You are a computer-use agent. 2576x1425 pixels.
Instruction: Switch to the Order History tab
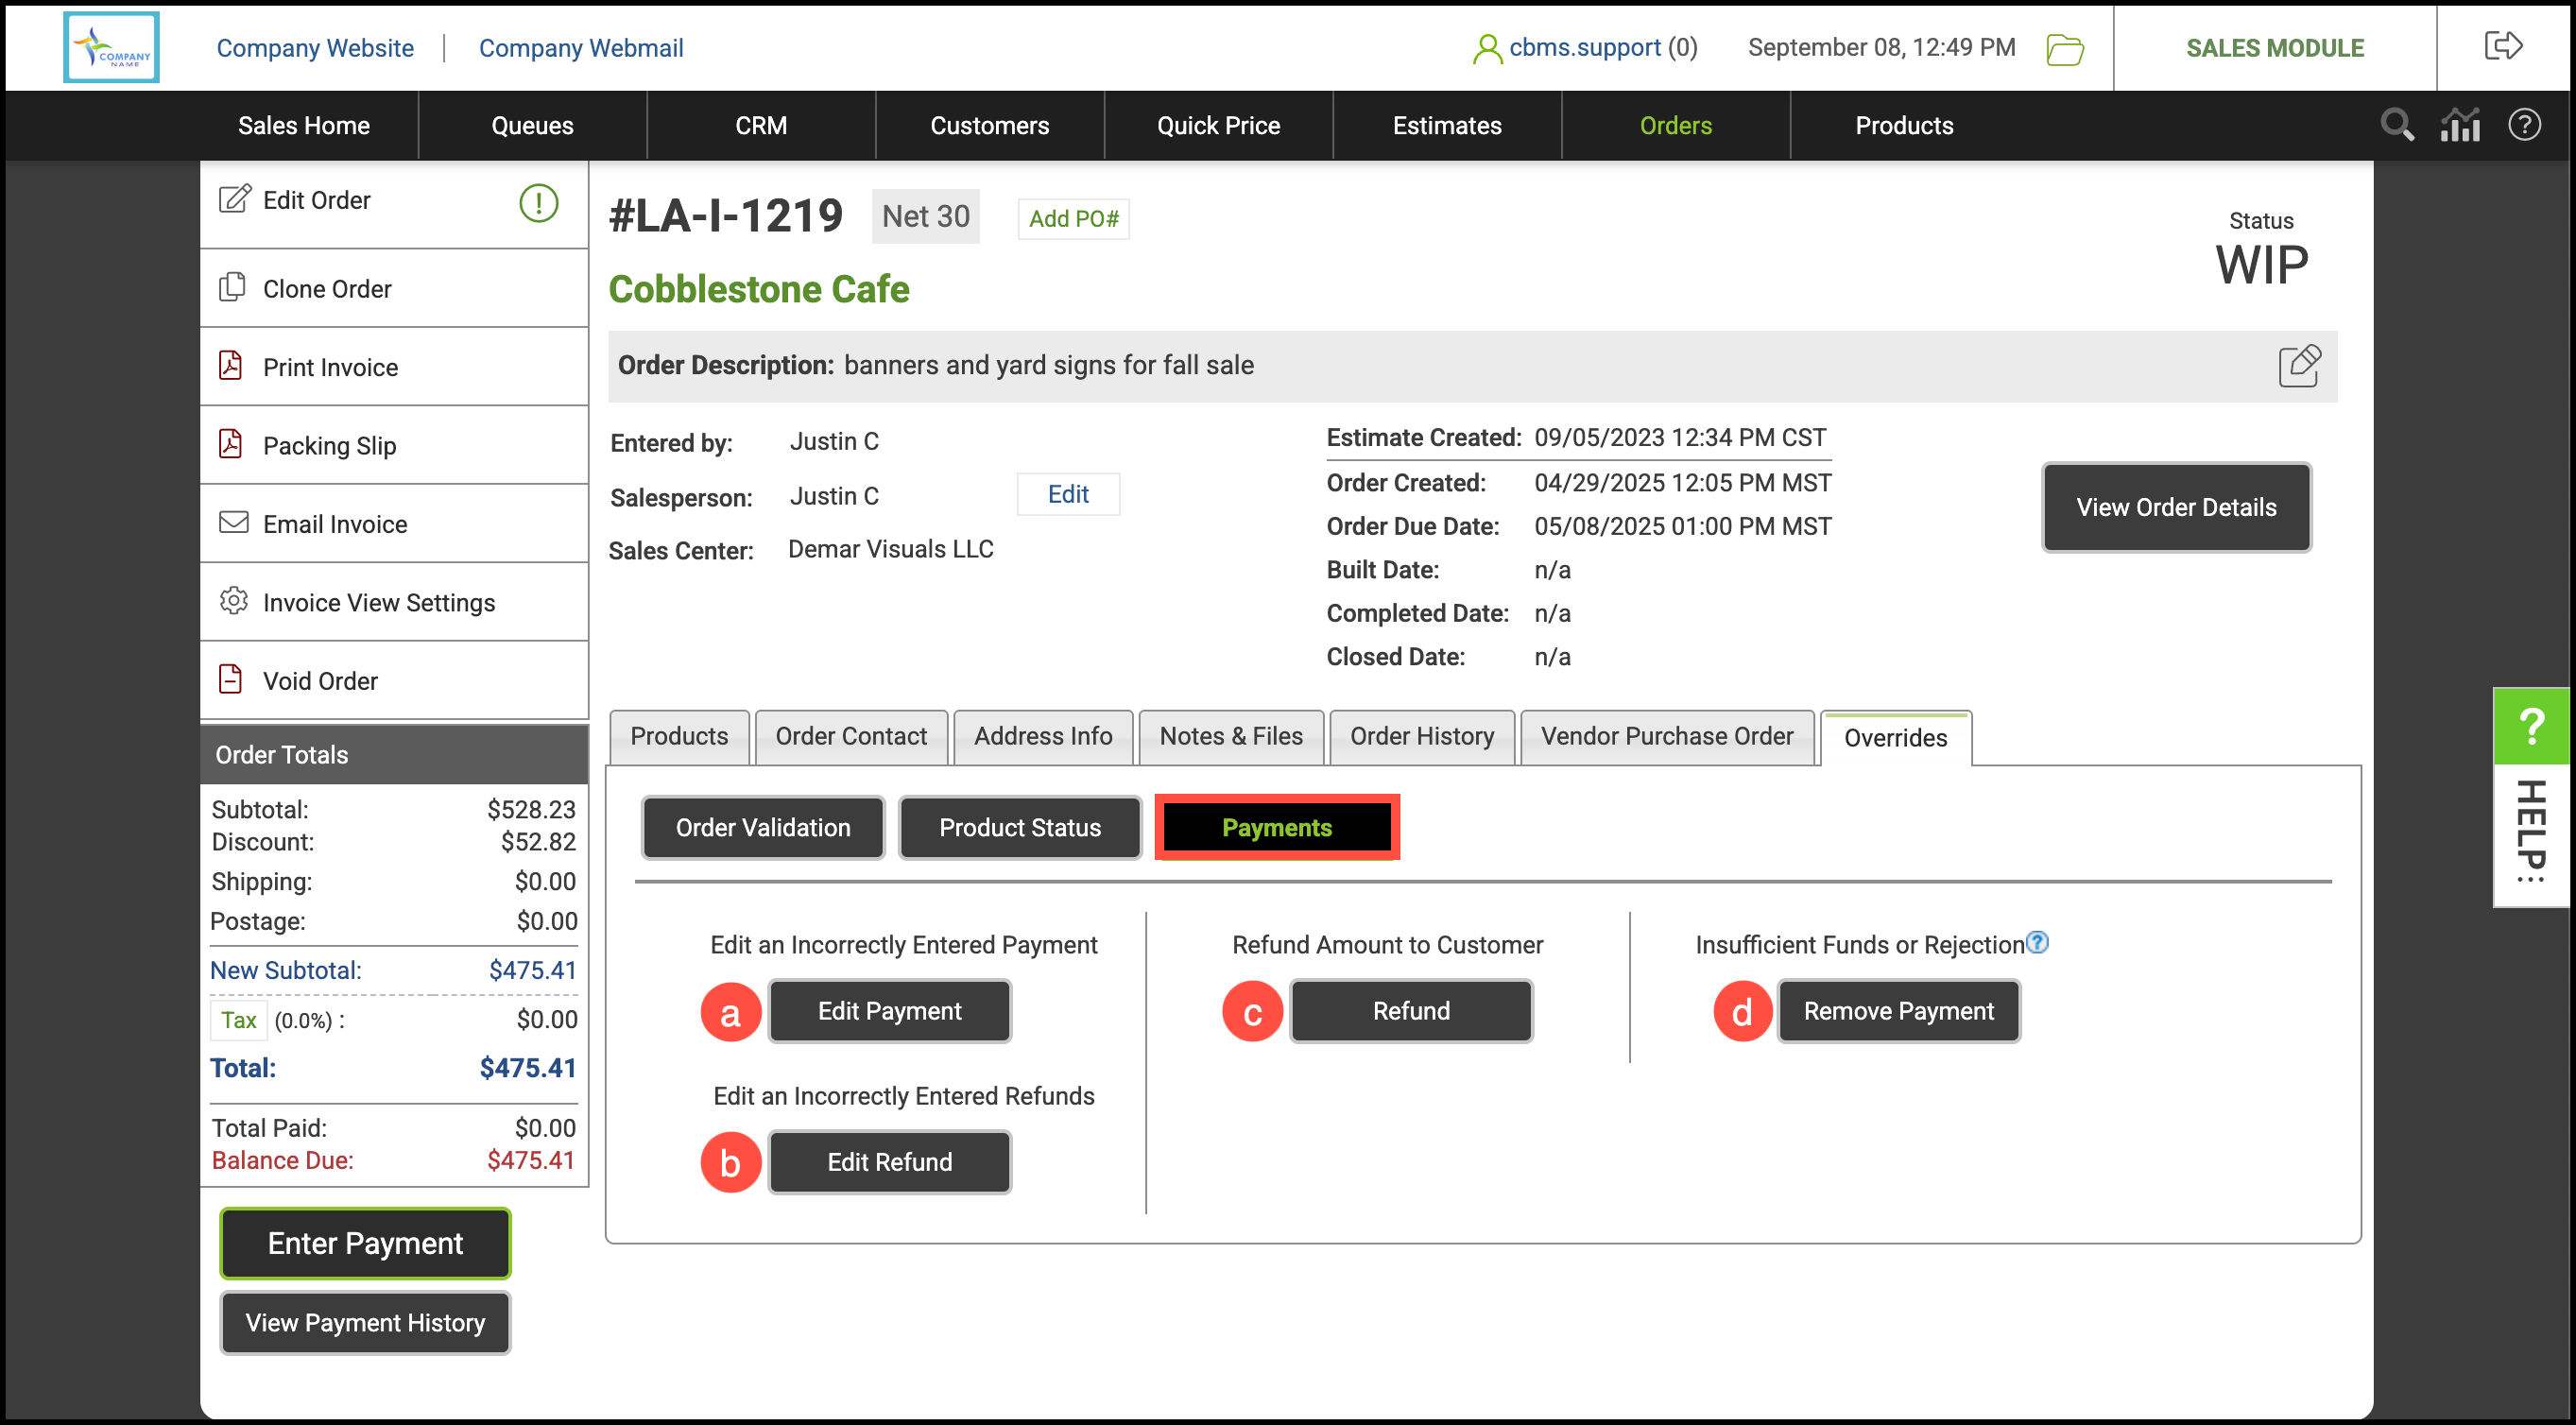(1421, 736)
